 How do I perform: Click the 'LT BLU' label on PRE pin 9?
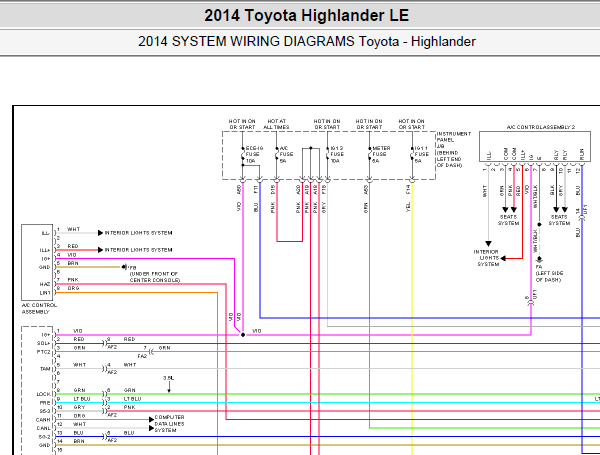[82, 399]
